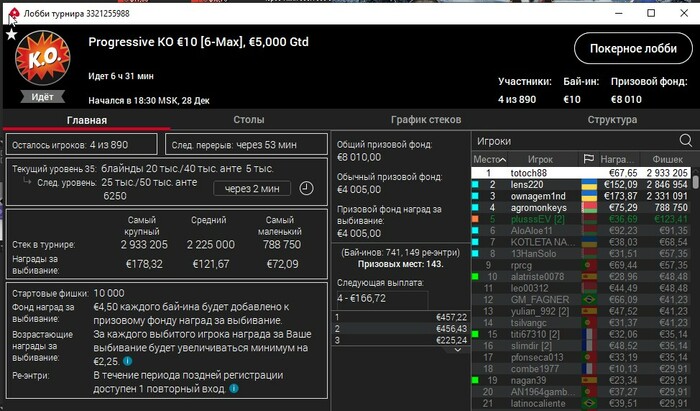Click the Brazil flag in GM_FAGNER row
Viewport: 700px width, 411px height.
(x=589, y=300)
